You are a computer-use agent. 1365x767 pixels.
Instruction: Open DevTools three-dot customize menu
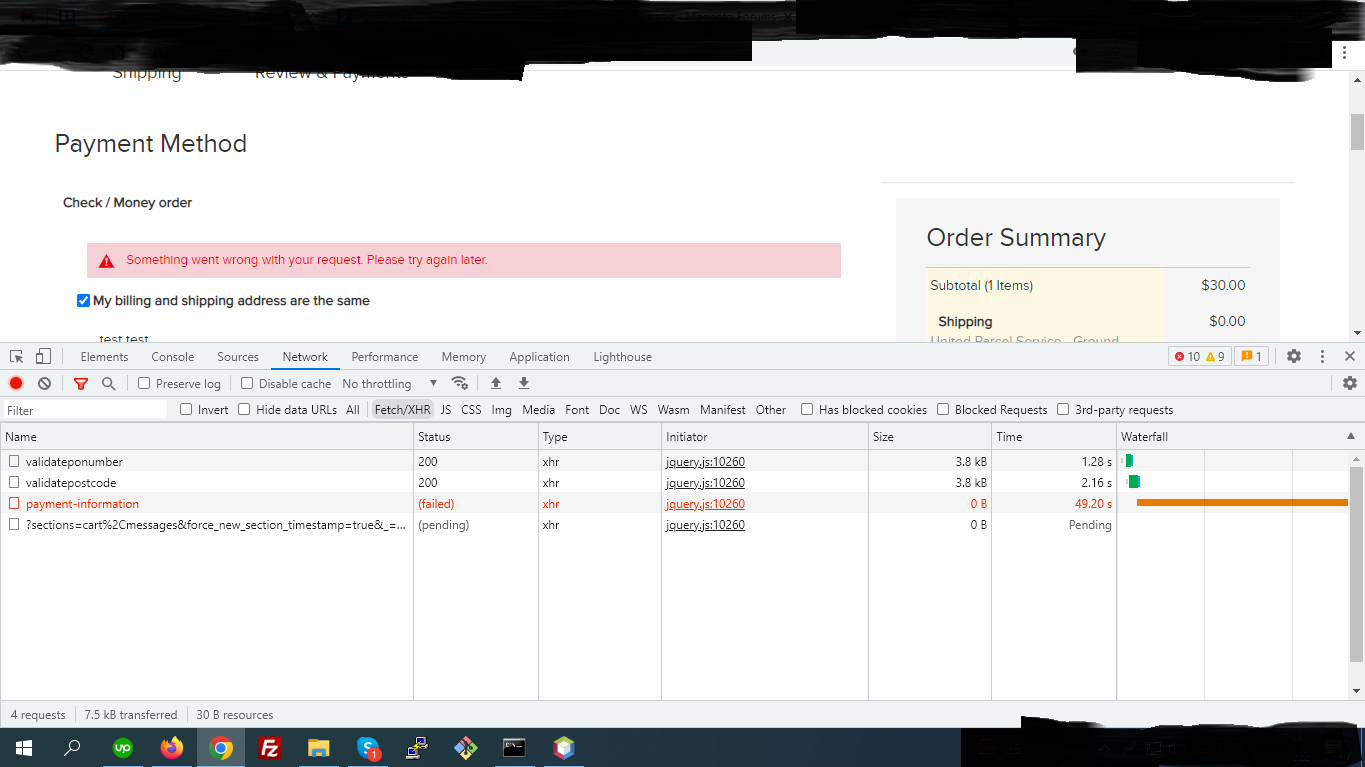(1322, 357)
